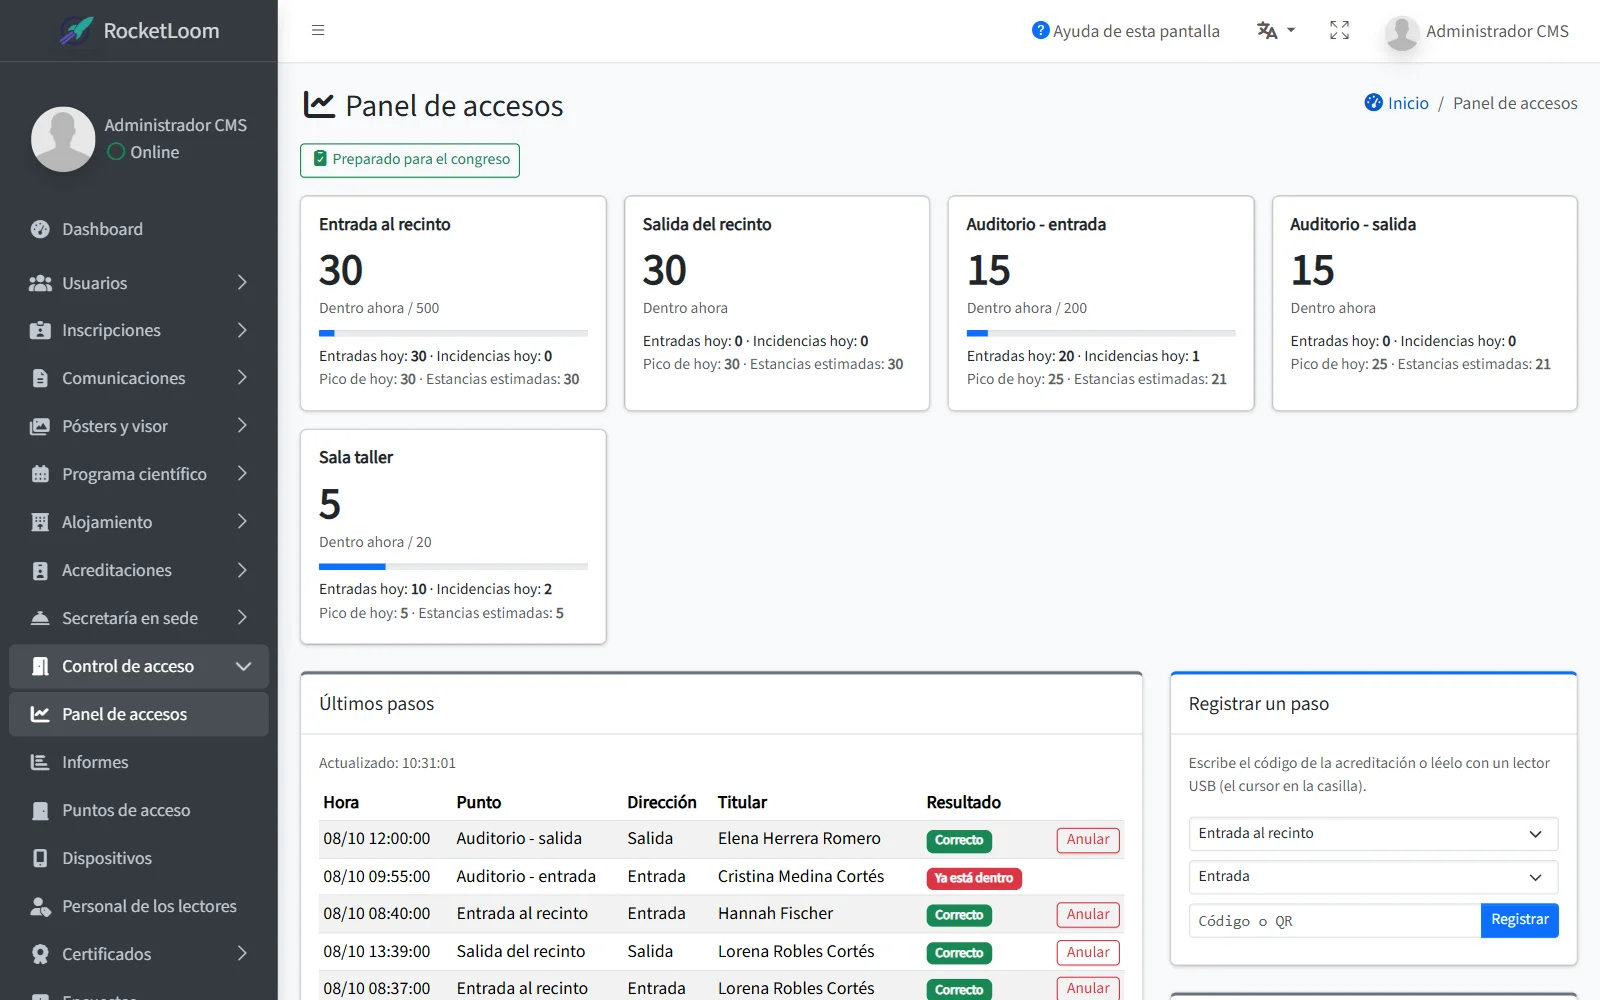The image size is (1600, 1000).
Task: Expand the Usuarios submenu chevron
Action: (242, 283)
